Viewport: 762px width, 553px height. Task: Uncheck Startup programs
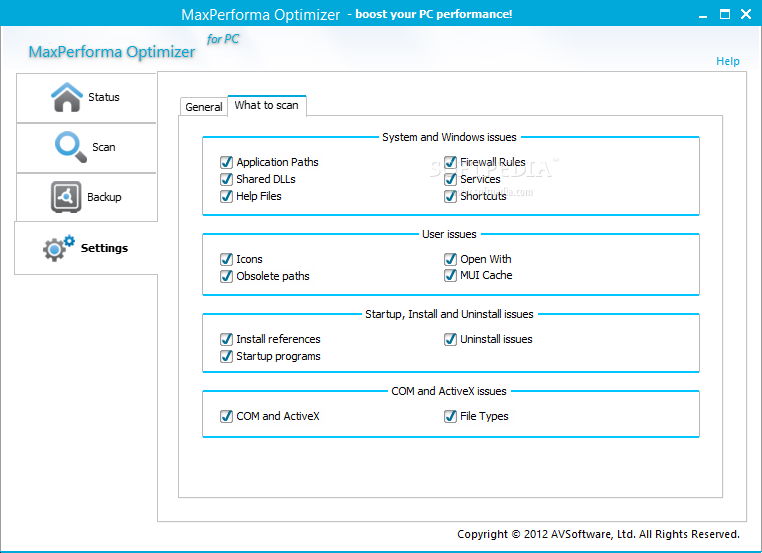[x=226, y=356]
